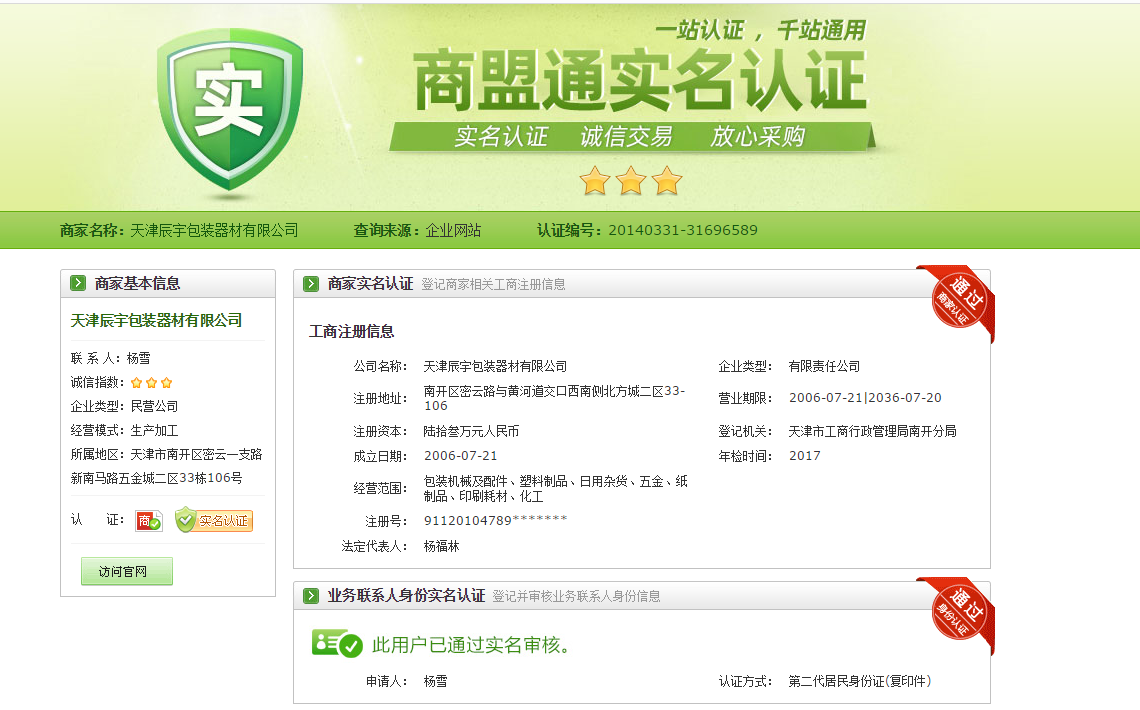Click the business term dates 2006-07-21|2036-07-20

coord(865,398)
